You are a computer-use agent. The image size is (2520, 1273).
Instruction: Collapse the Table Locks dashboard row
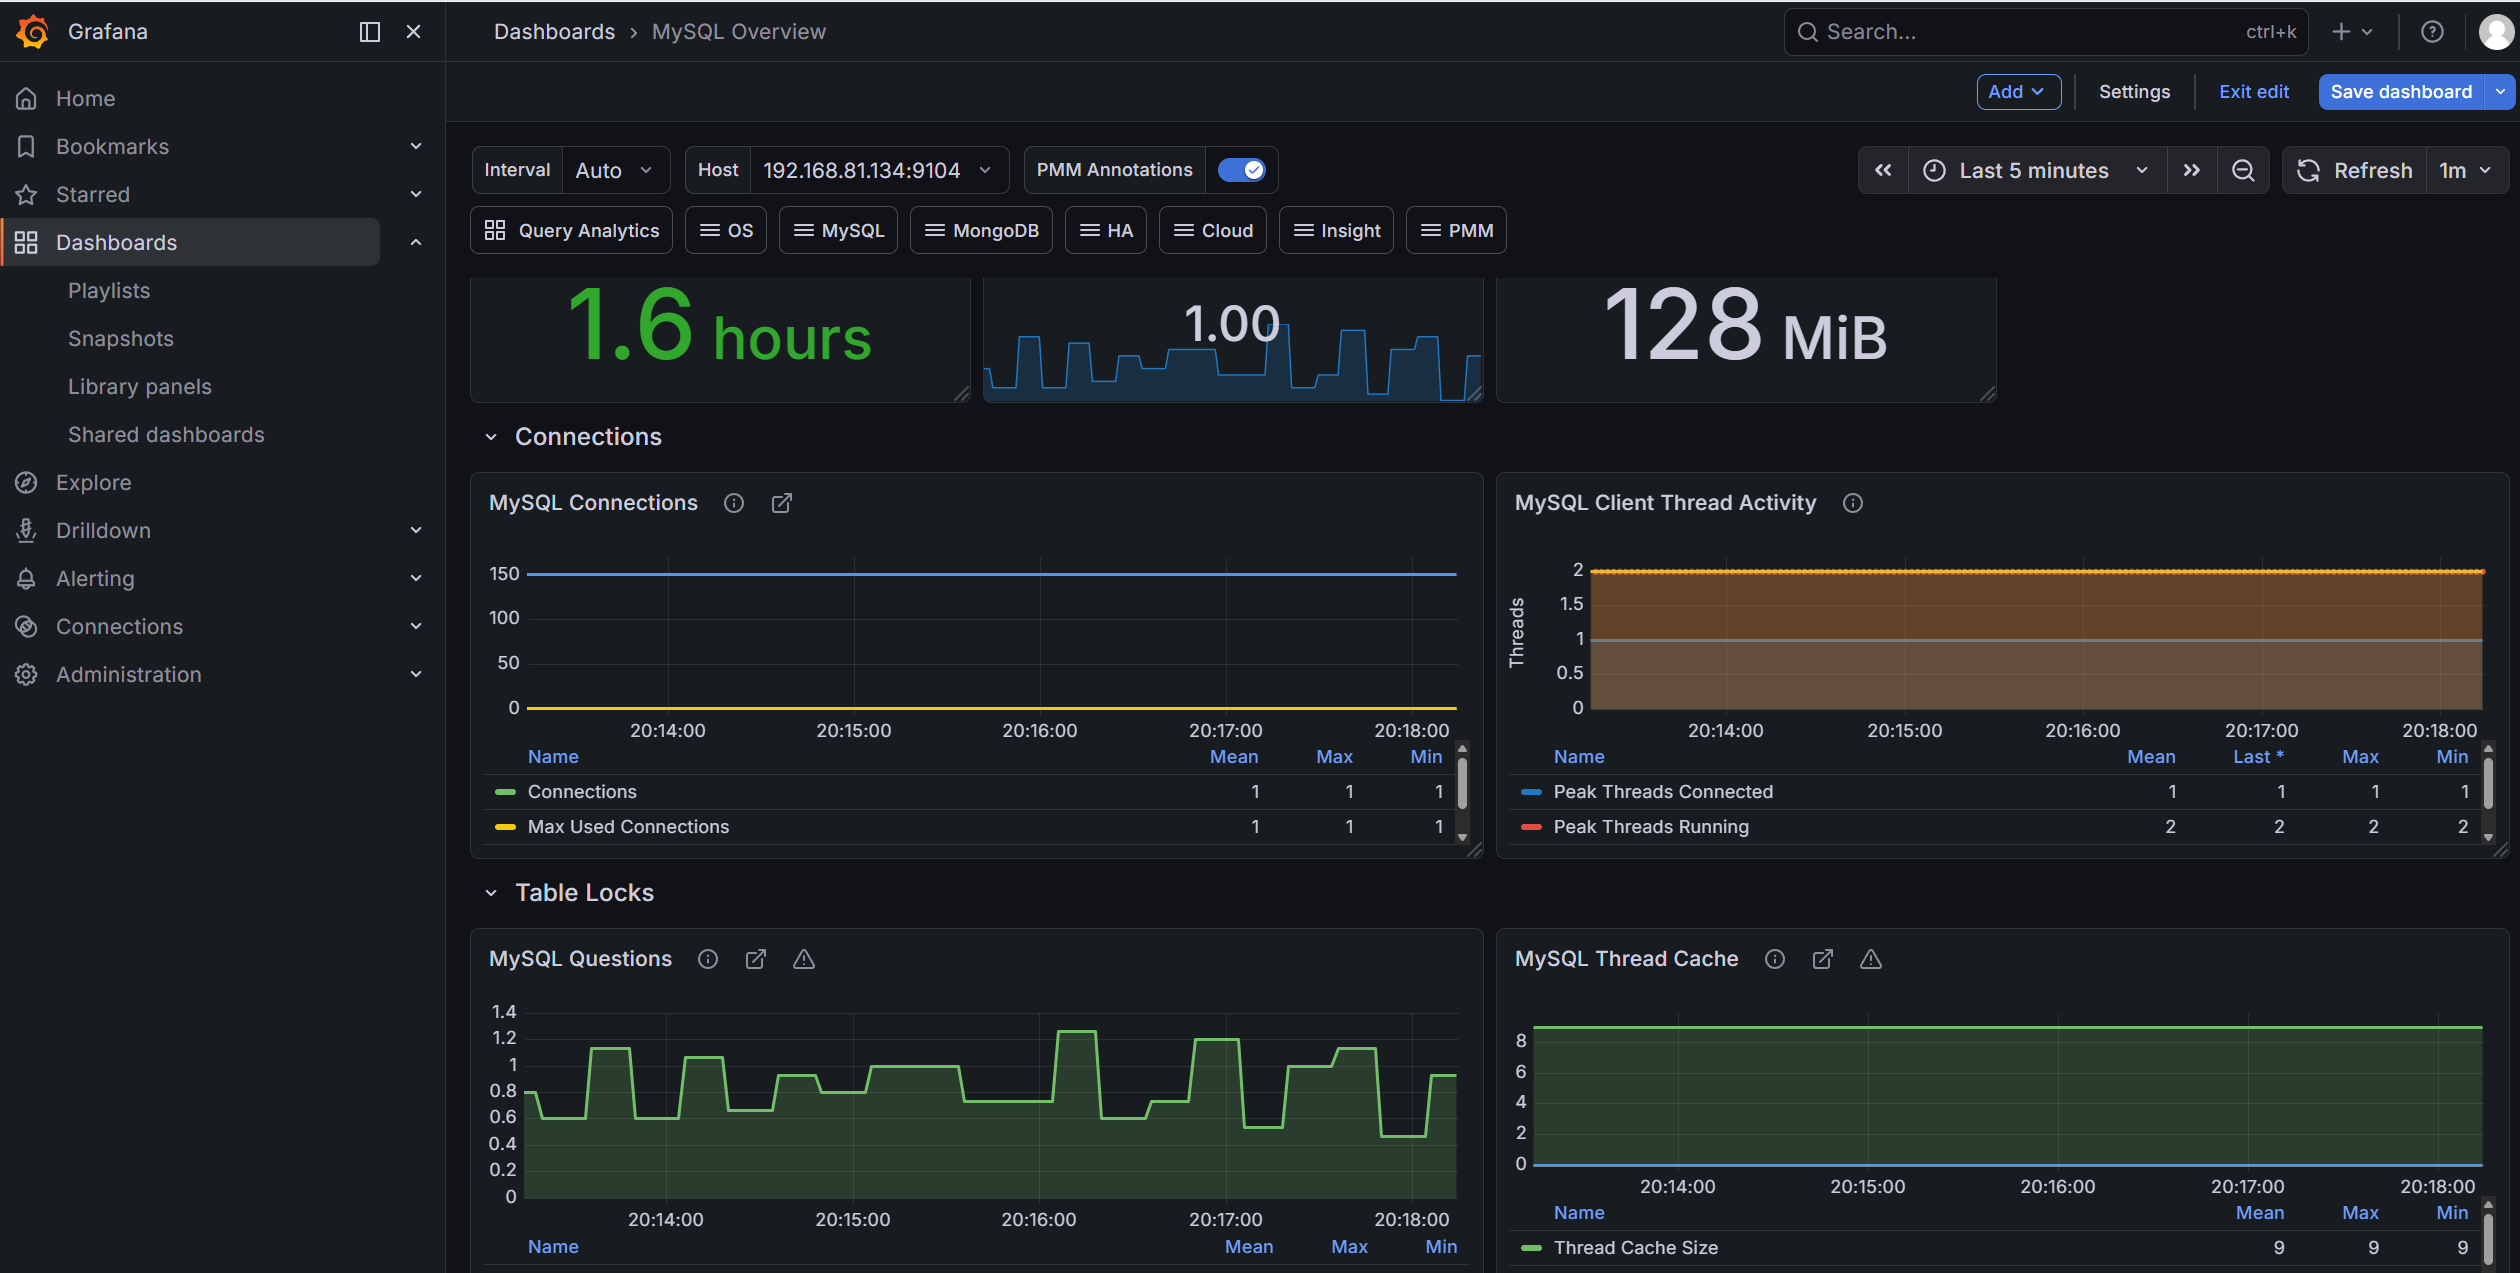pyautogui.click(x=491, y=893)
